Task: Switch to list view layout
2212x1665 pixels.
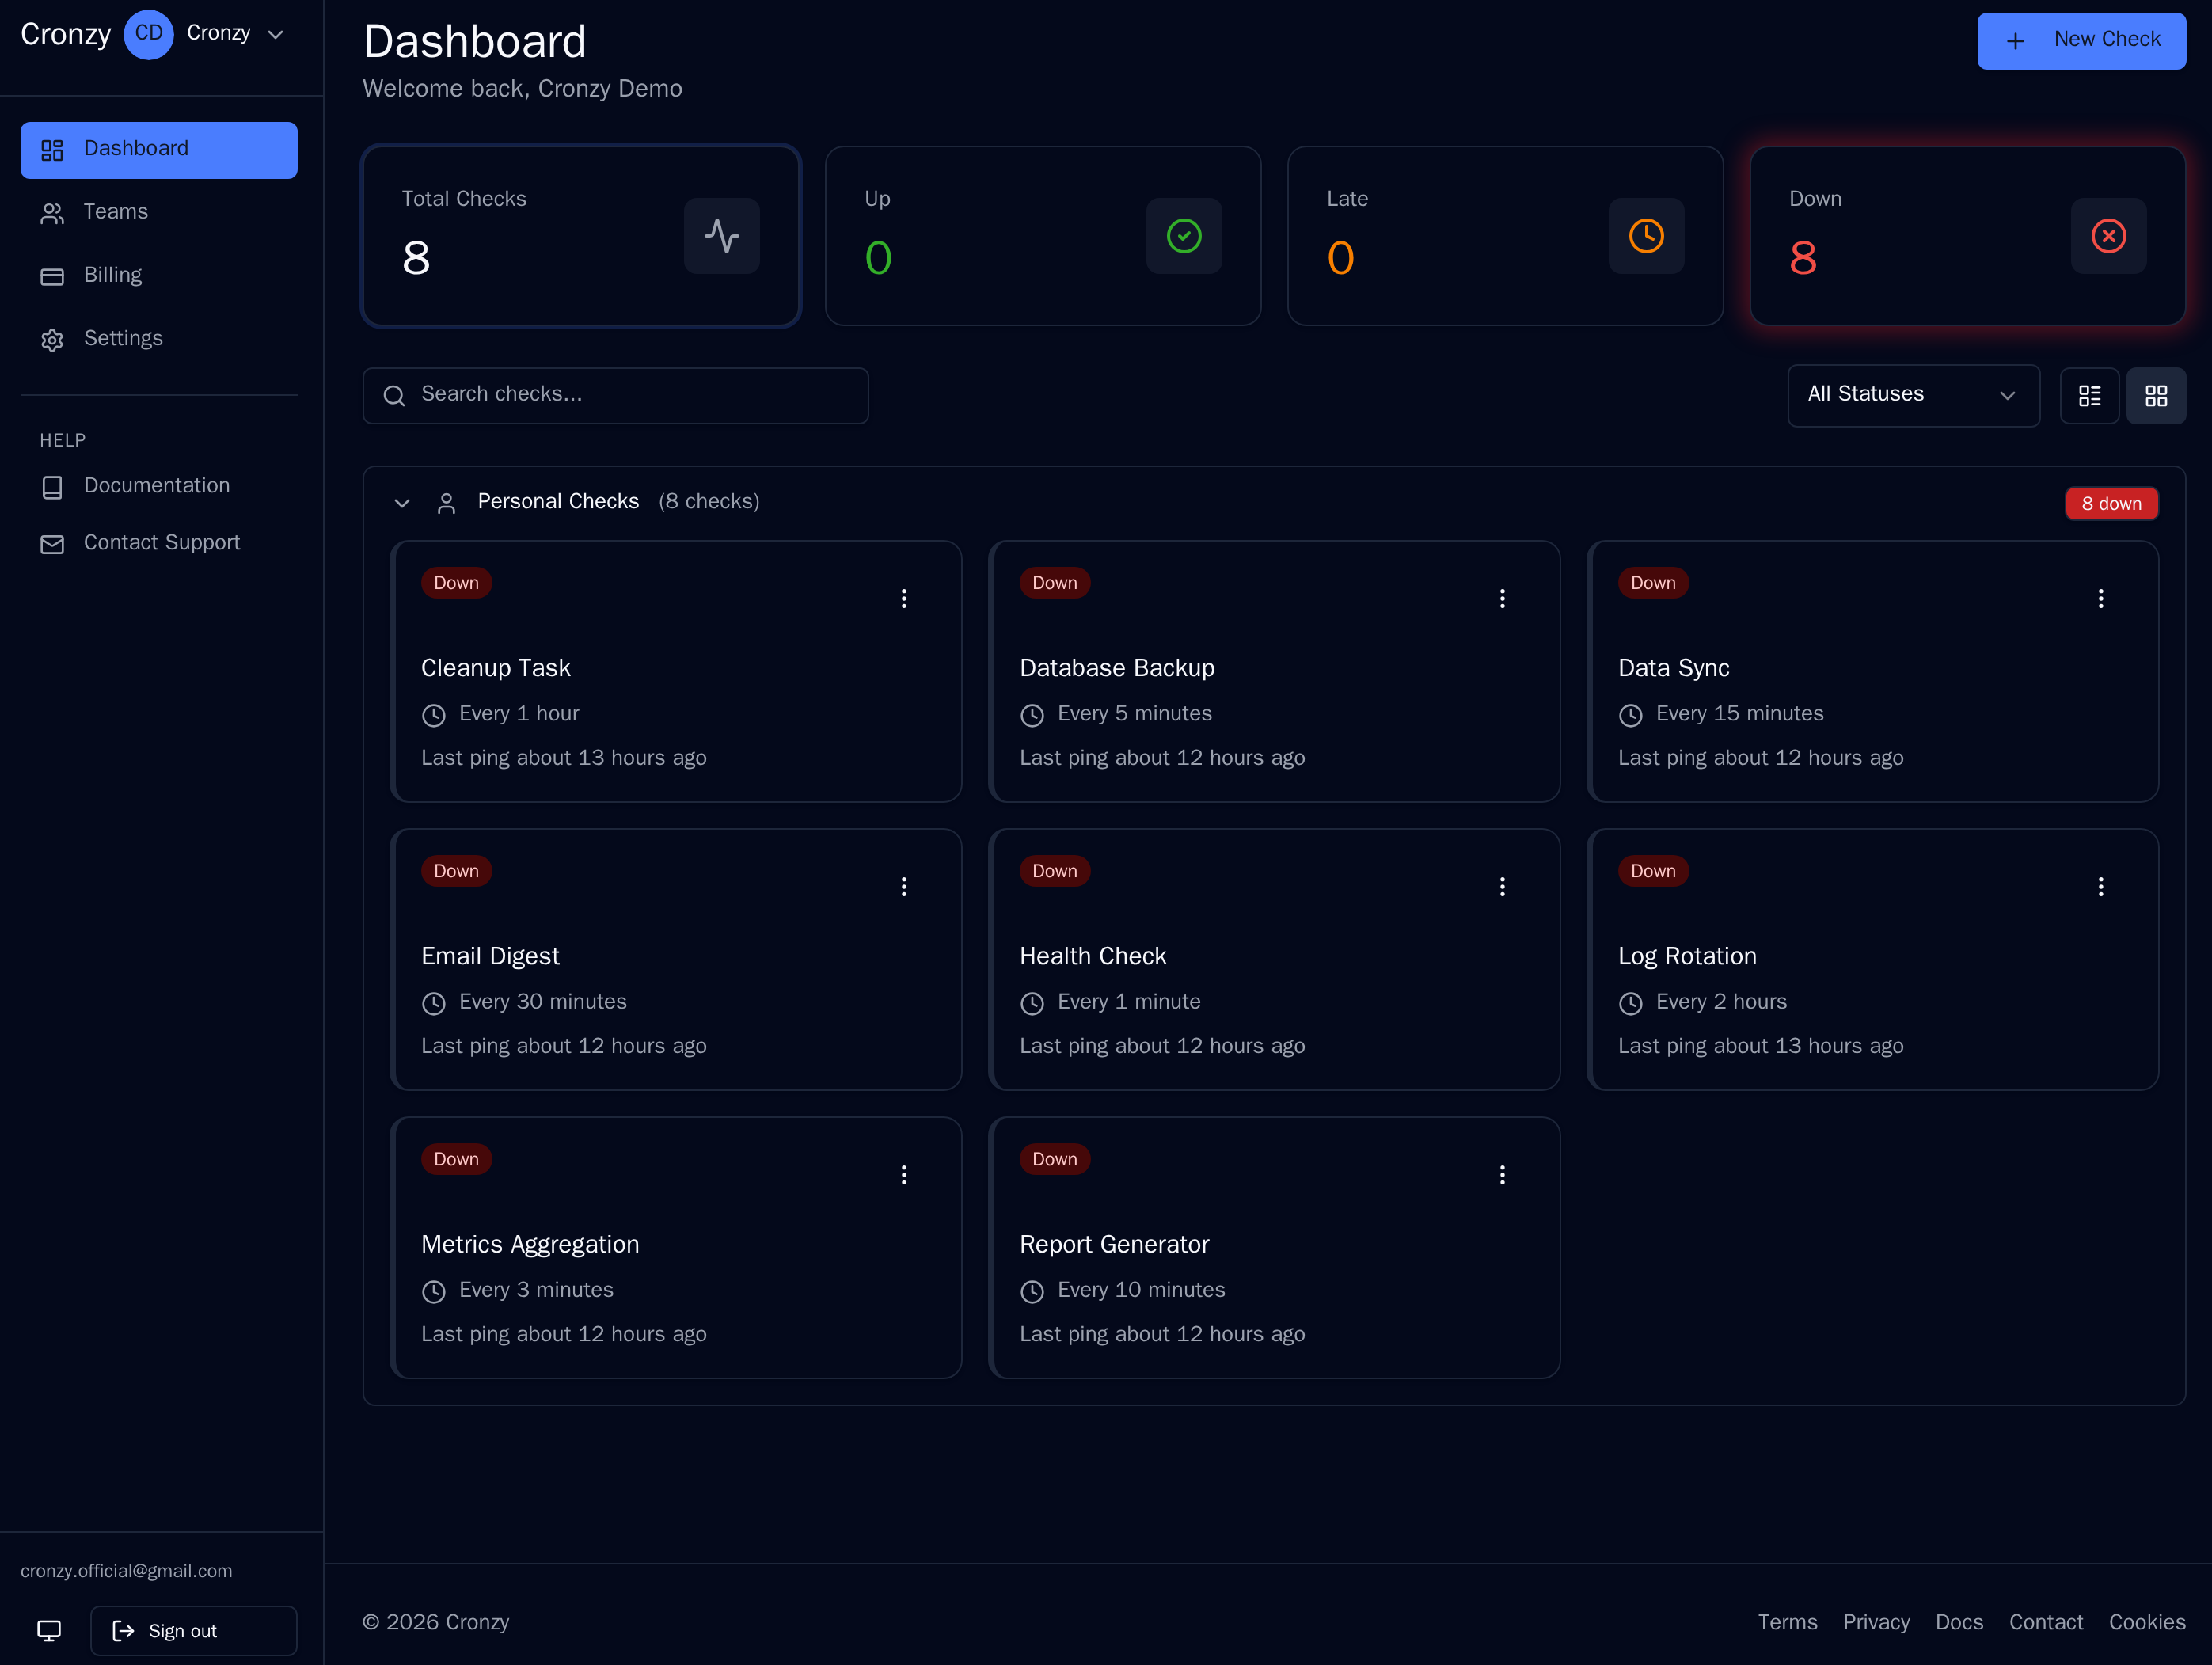Action: [2090, 395]
